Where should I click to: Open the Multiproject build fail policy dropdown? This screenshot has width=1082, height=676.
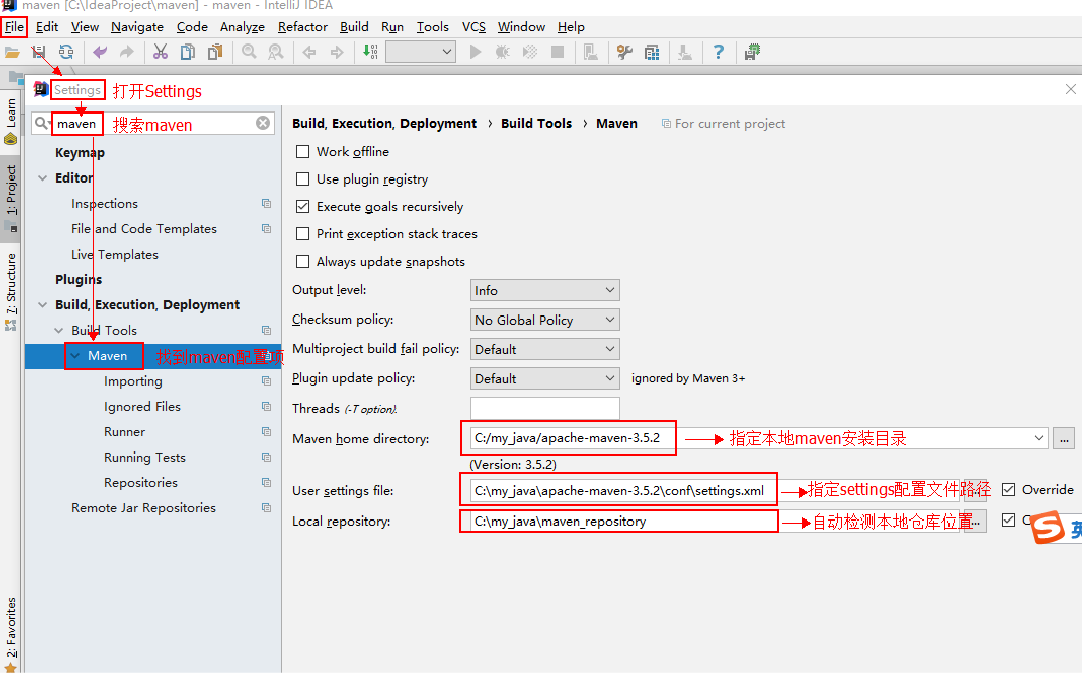[x=544, y=349]
